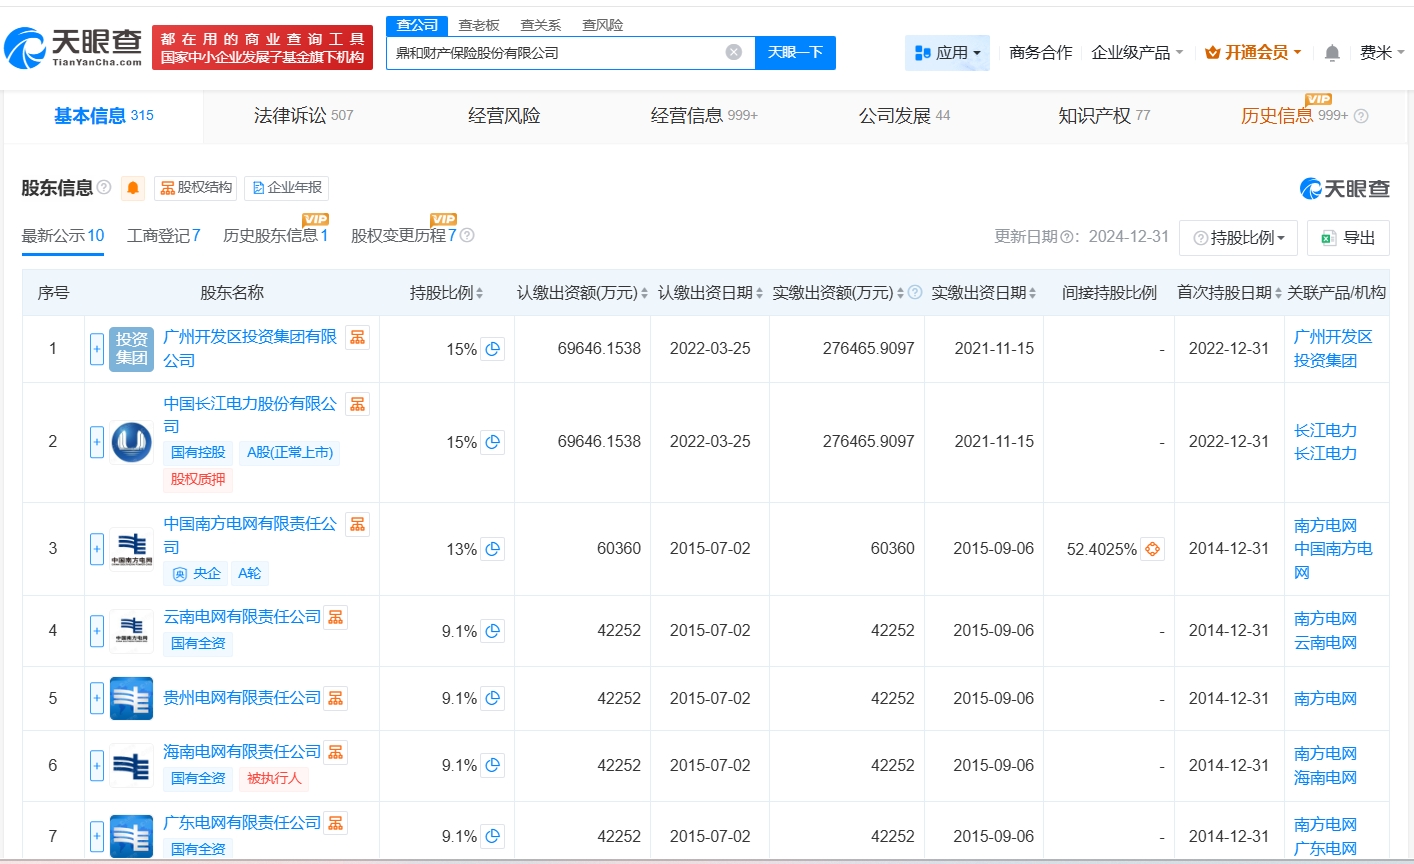The height and width of the screenshot is (864, 1414).
Task: Select the 查关系 search mode
Action: [541, 25]
